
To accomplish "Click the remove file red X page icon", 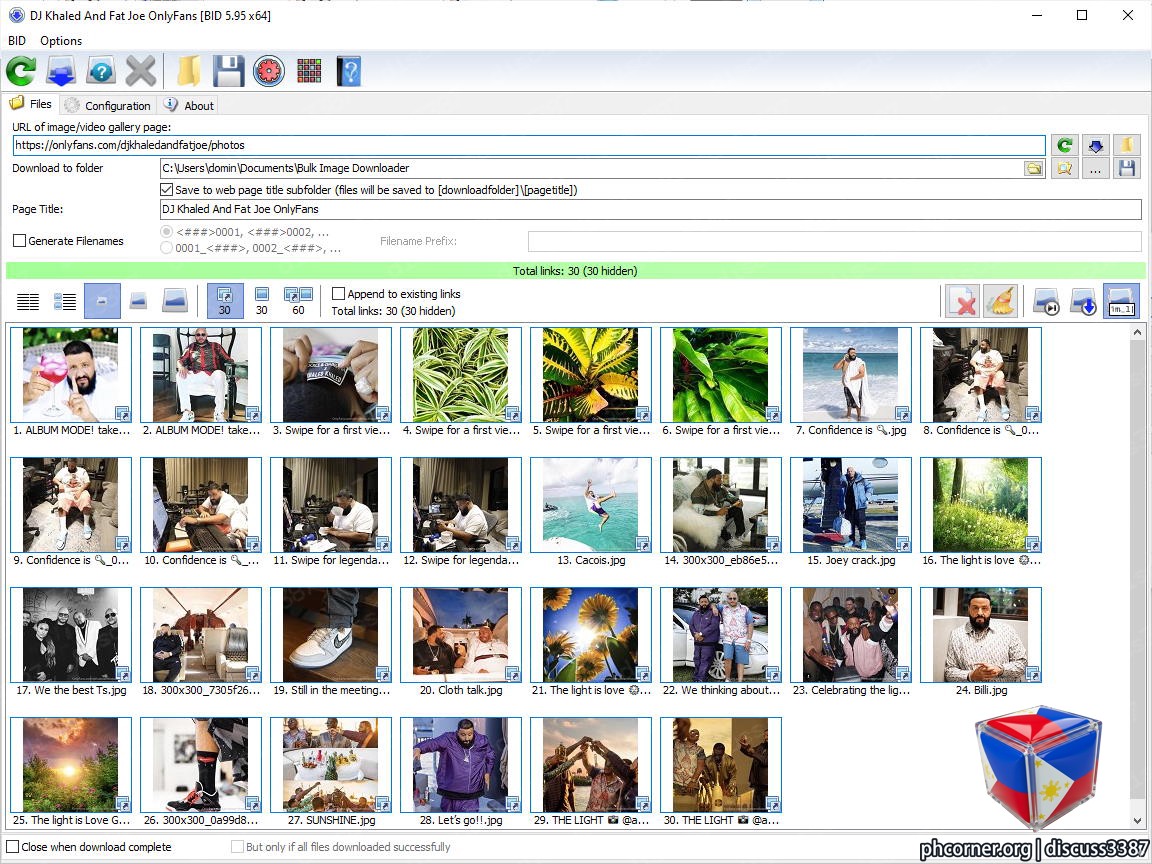I will pos(962,301).
